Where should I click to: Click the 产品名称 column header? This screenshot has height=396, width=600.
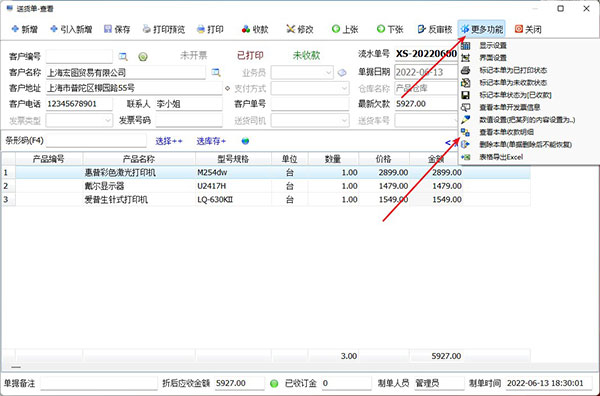click(x=139, y=159)
